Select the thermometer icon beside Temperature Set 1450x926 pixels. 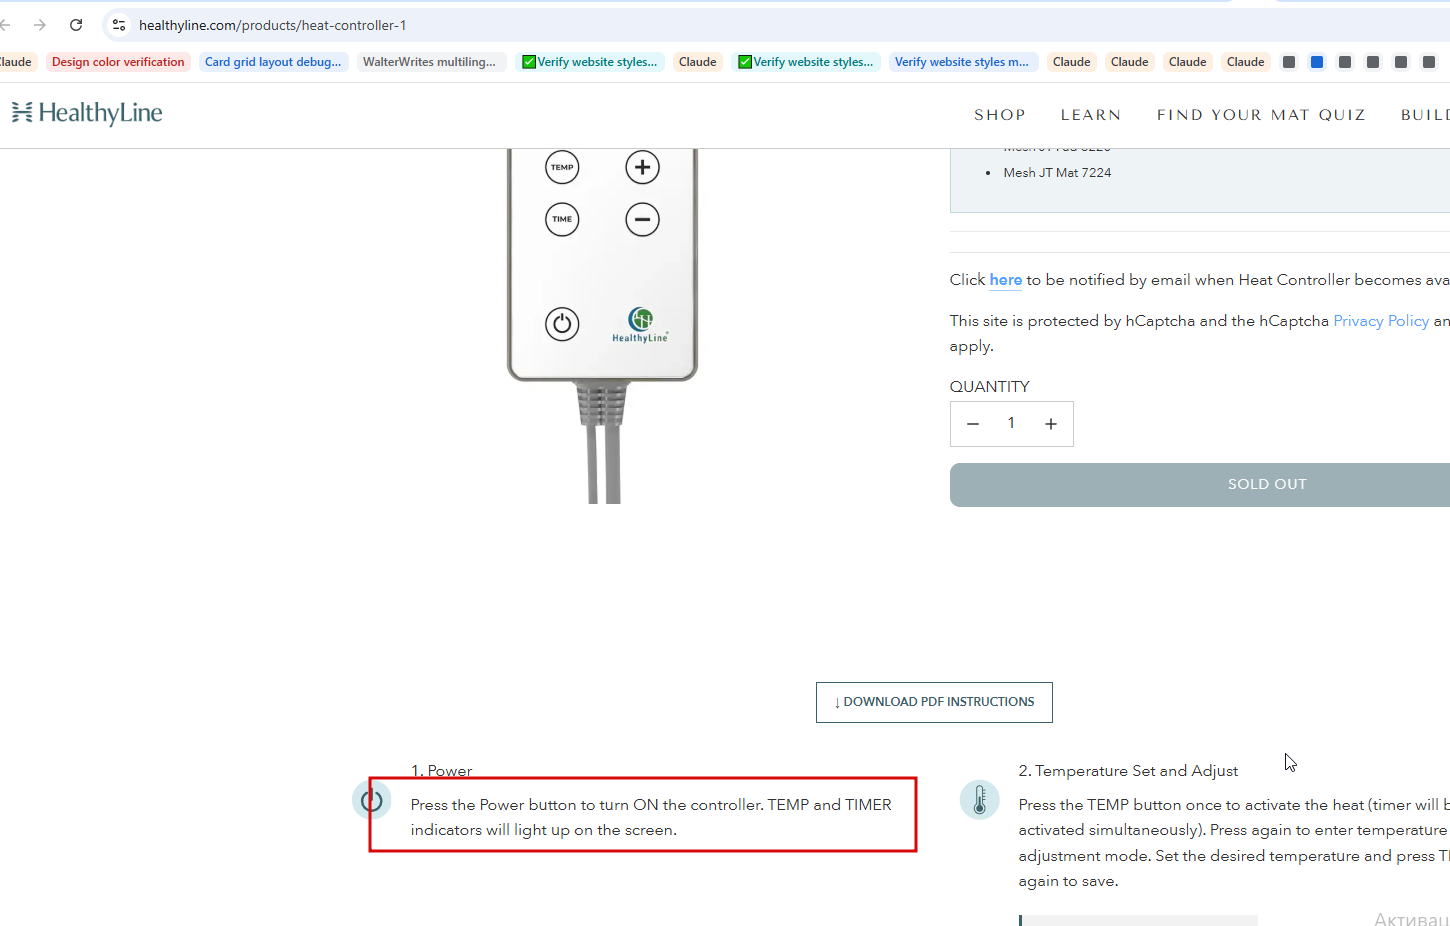tap(979, 800)
